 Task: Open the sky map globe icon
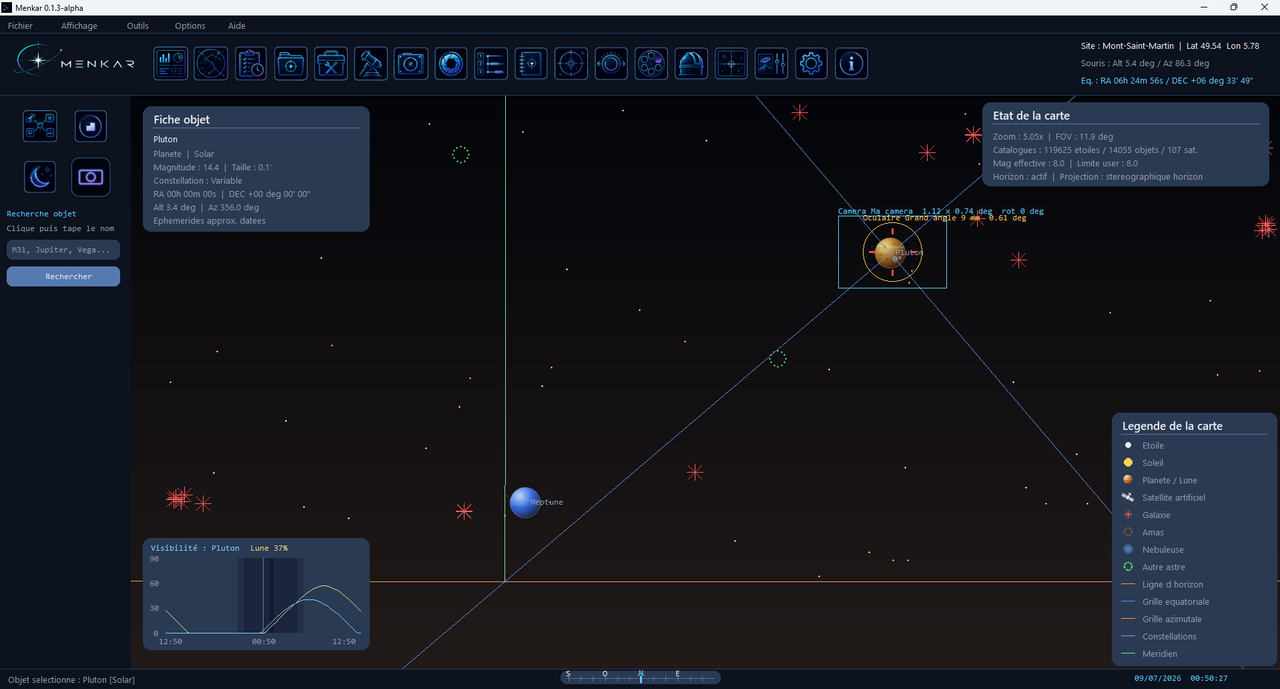pyautogui.click(x=211, y=64)
